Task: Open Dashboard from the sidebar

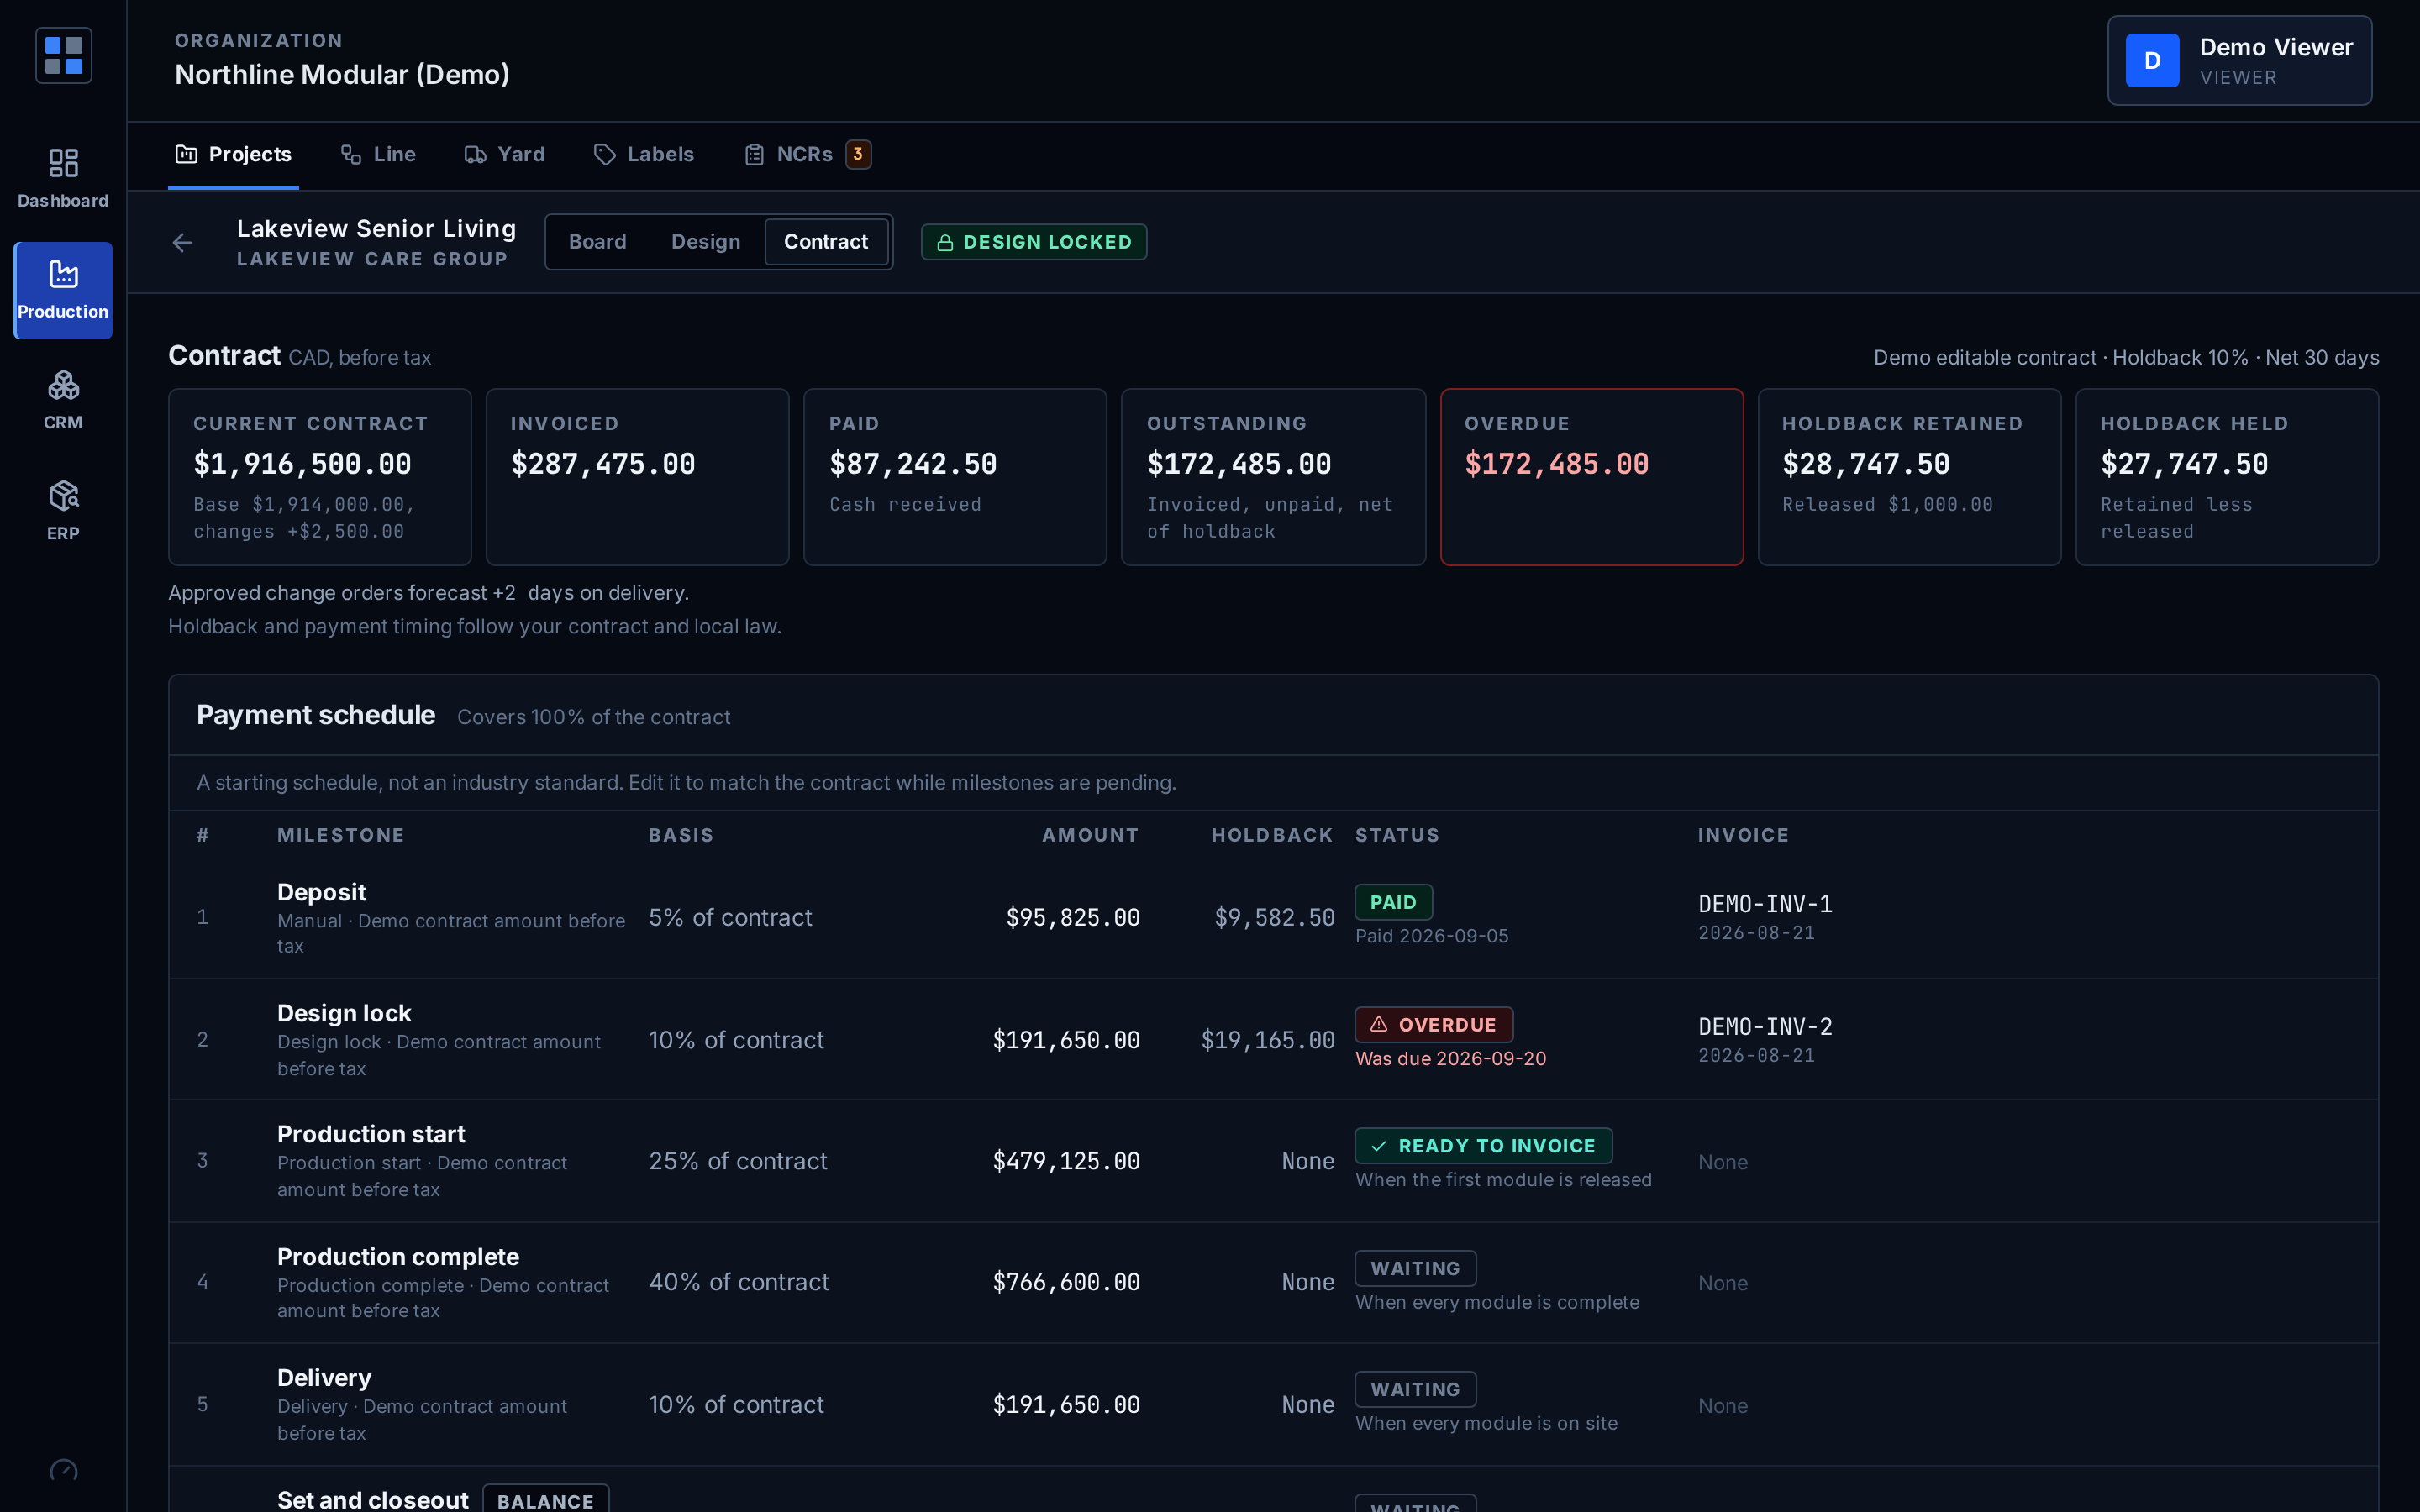Action: pyautogui.click(x=63, y=179)
